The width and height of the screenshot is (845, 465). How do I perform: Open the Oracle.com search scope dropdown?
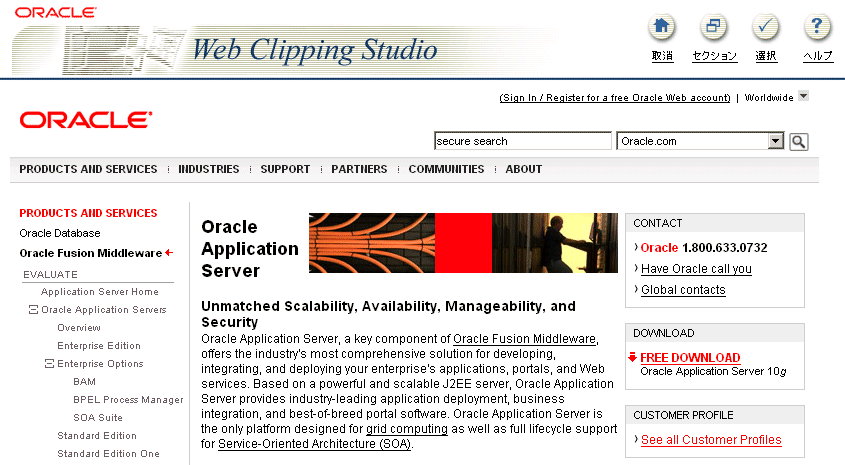point(775,141)
